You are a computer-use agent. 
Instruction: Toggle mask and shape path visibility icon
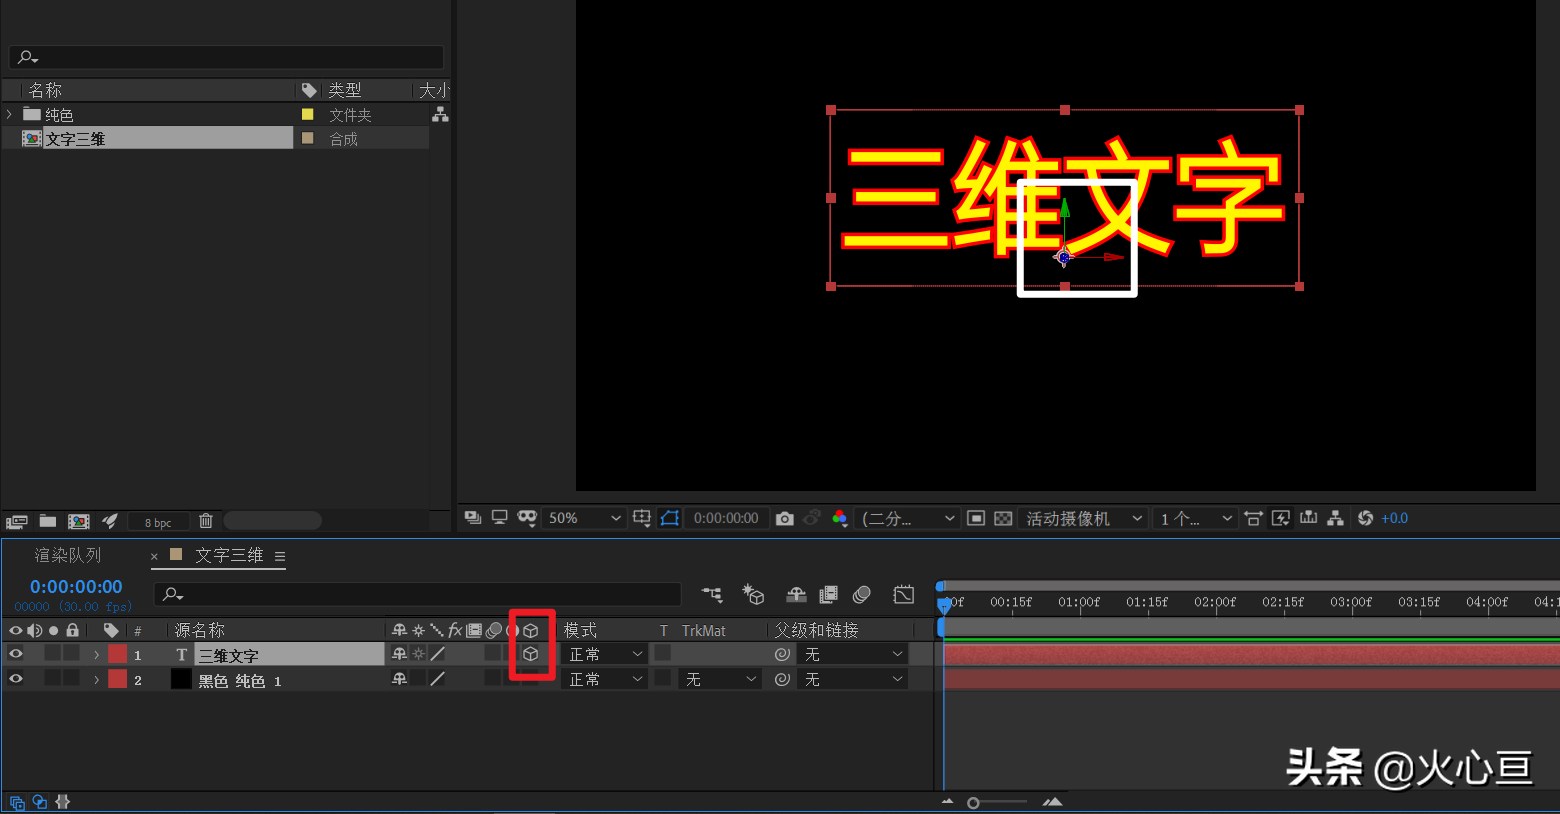click(x=670, y=517)
